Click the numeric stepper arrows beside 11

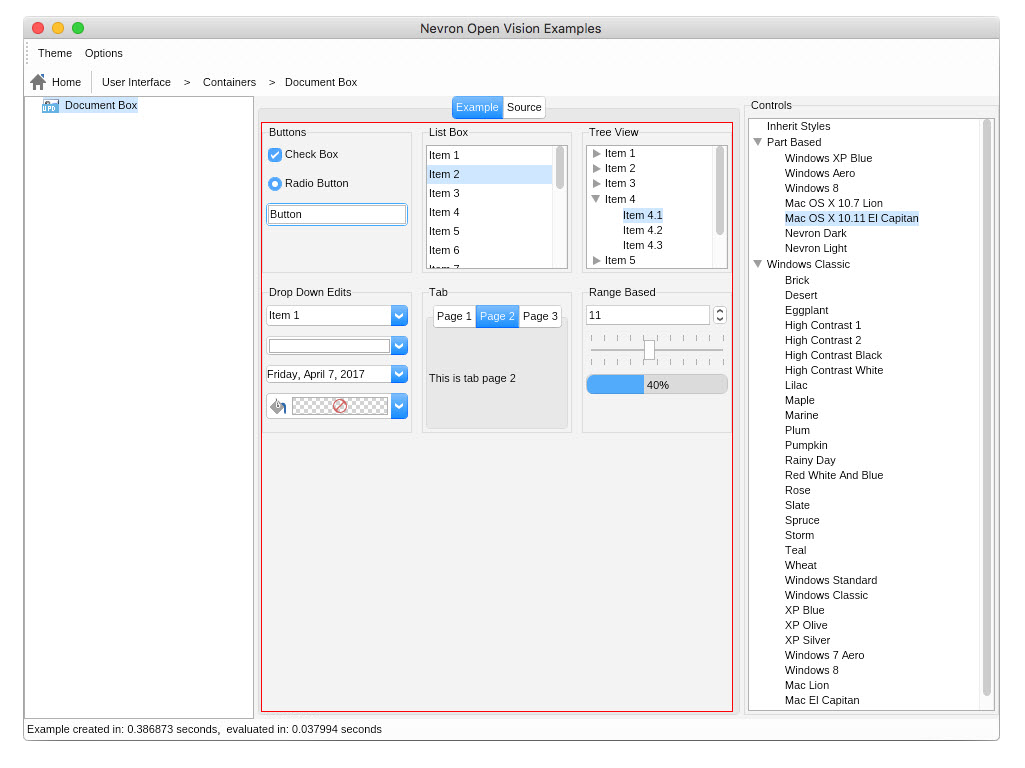tap(720, 315)
